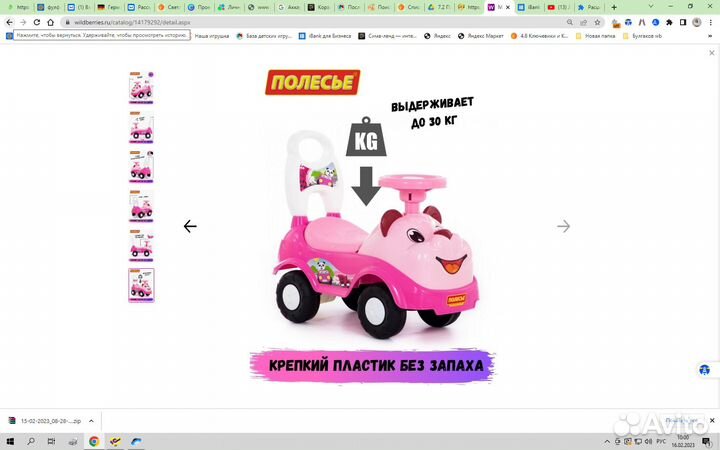The width and height of the screenshot is (720, 450).
Task: Select the fourth product thumbnail
Action: coord(141,206)
